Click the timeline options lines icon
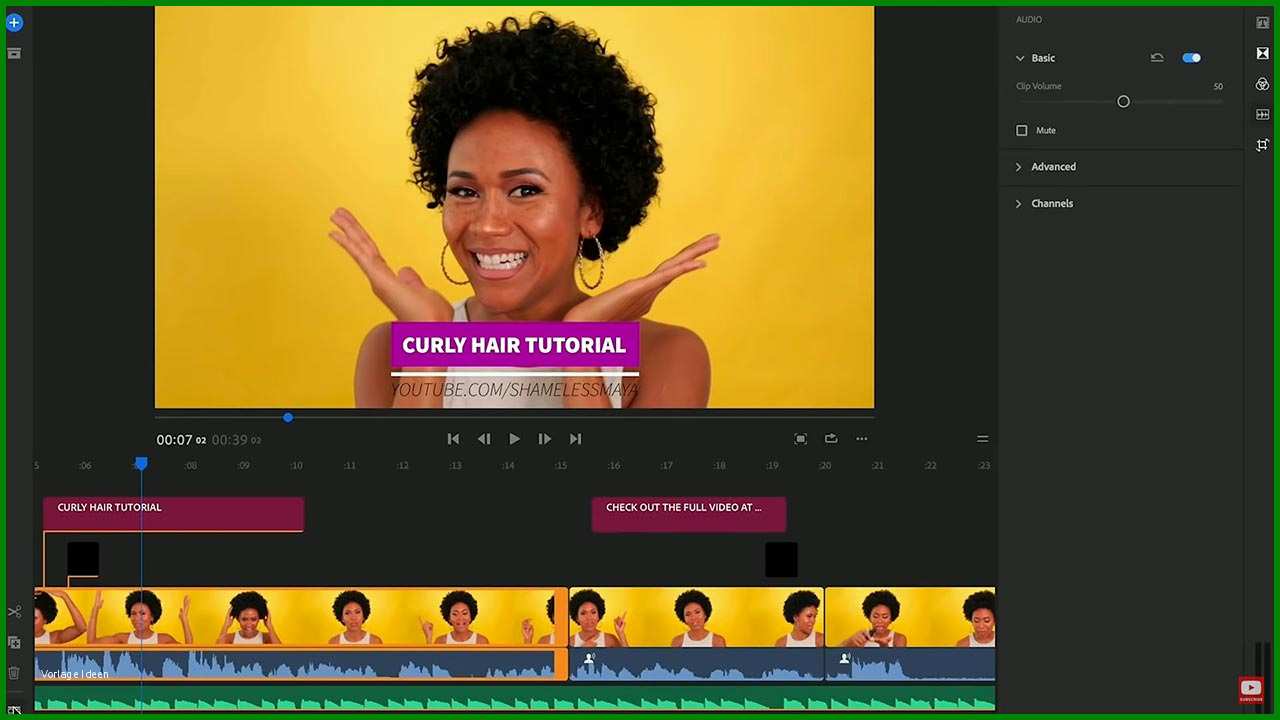Image resolution: width=1280 pixels, height=720 pixels. pyautogui.click(x=982, y=439)
